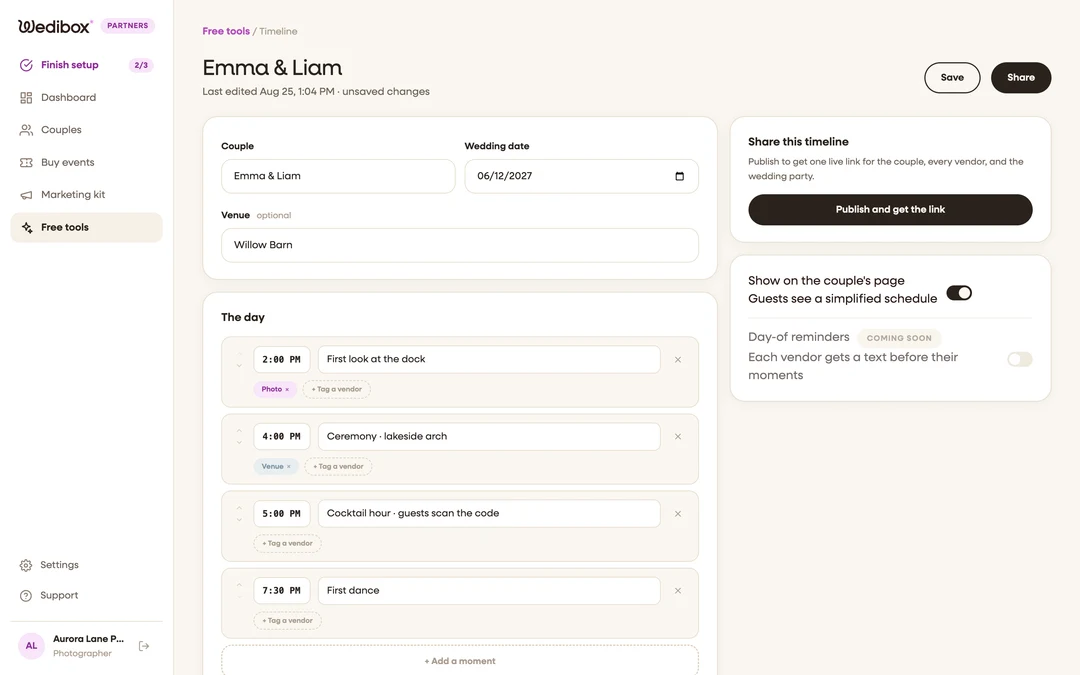
Task: Edit the First dance title field
Action: click(x=489, y=591)
